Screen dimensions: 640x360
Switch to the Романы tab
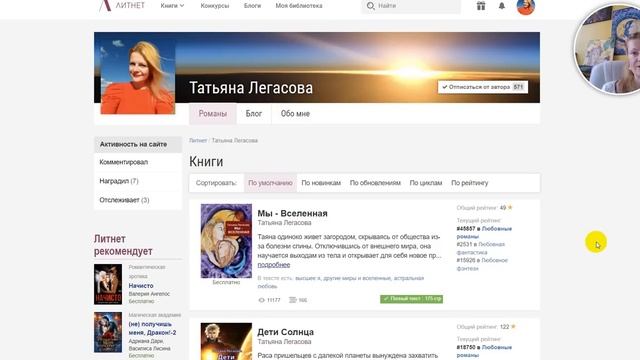[x=213, y=113]
